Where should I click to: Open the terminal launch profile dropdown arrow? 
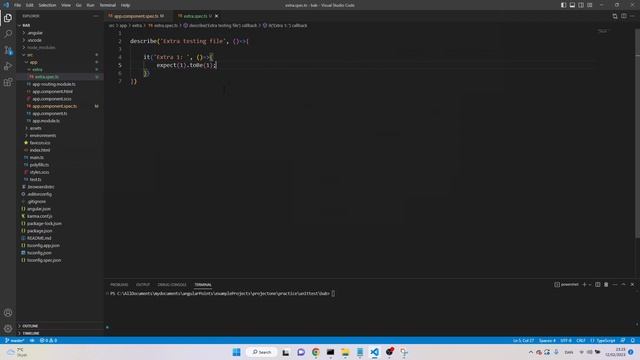coord(590,284)
